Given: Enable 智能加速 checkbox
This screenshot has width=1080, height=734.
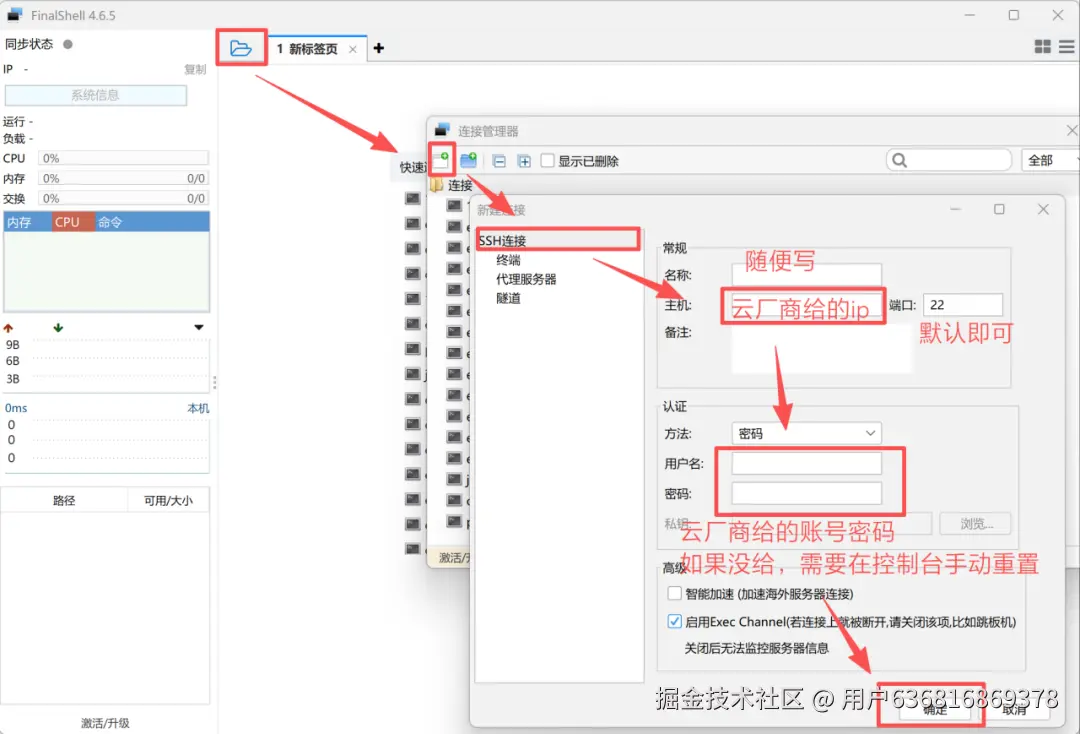Looking at the screenshot, I should point(674,594).
